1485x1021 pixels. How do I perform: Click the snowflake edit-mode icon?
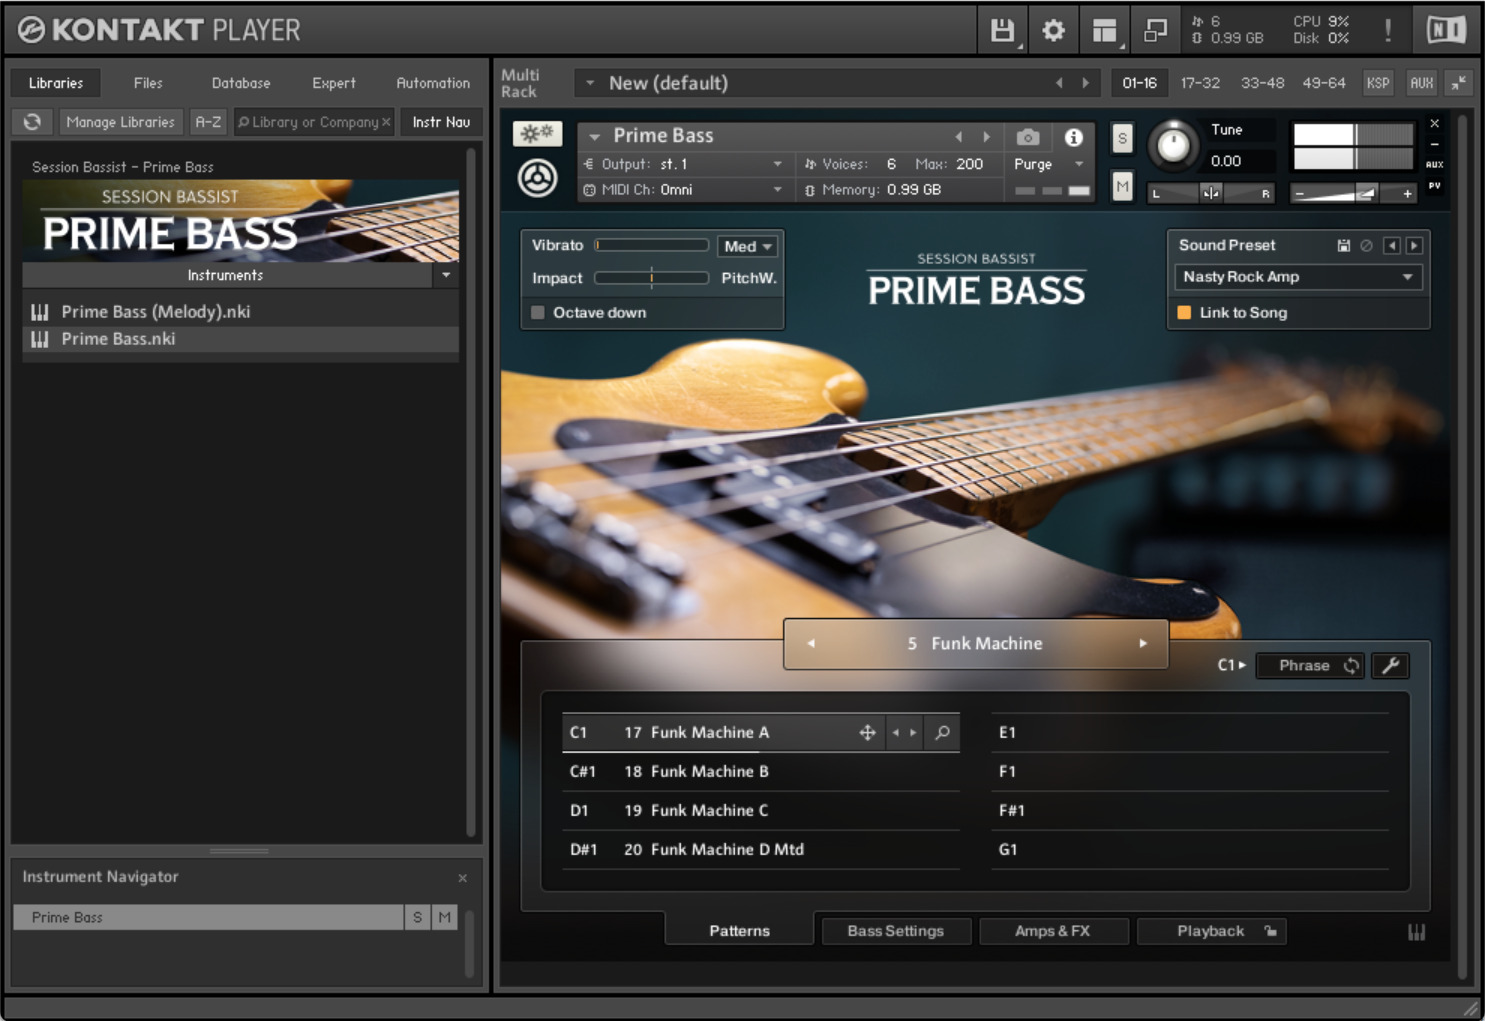pyautogui.click(x=537, y=134)
